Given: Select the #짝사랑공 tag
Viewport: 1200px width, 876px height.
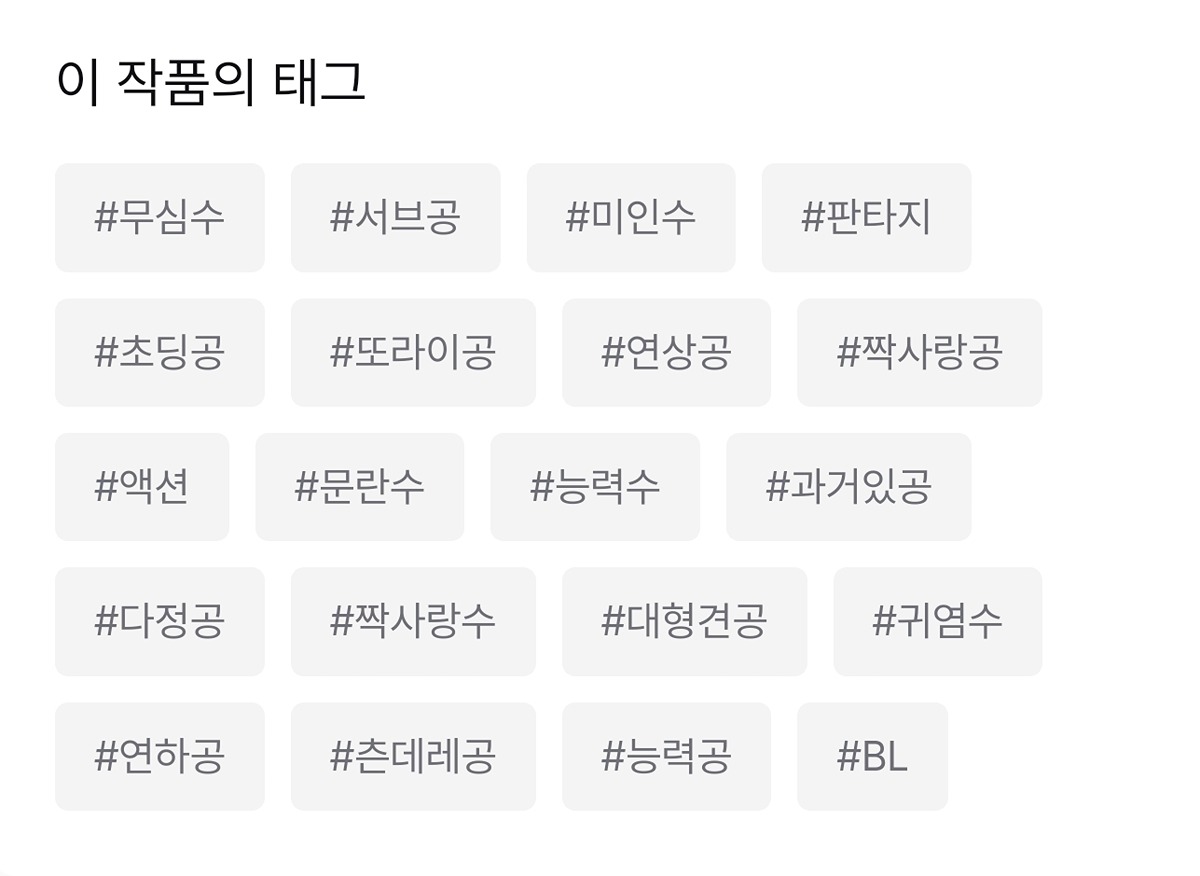Looking at the screenshot, I should (x=919, y=352).
